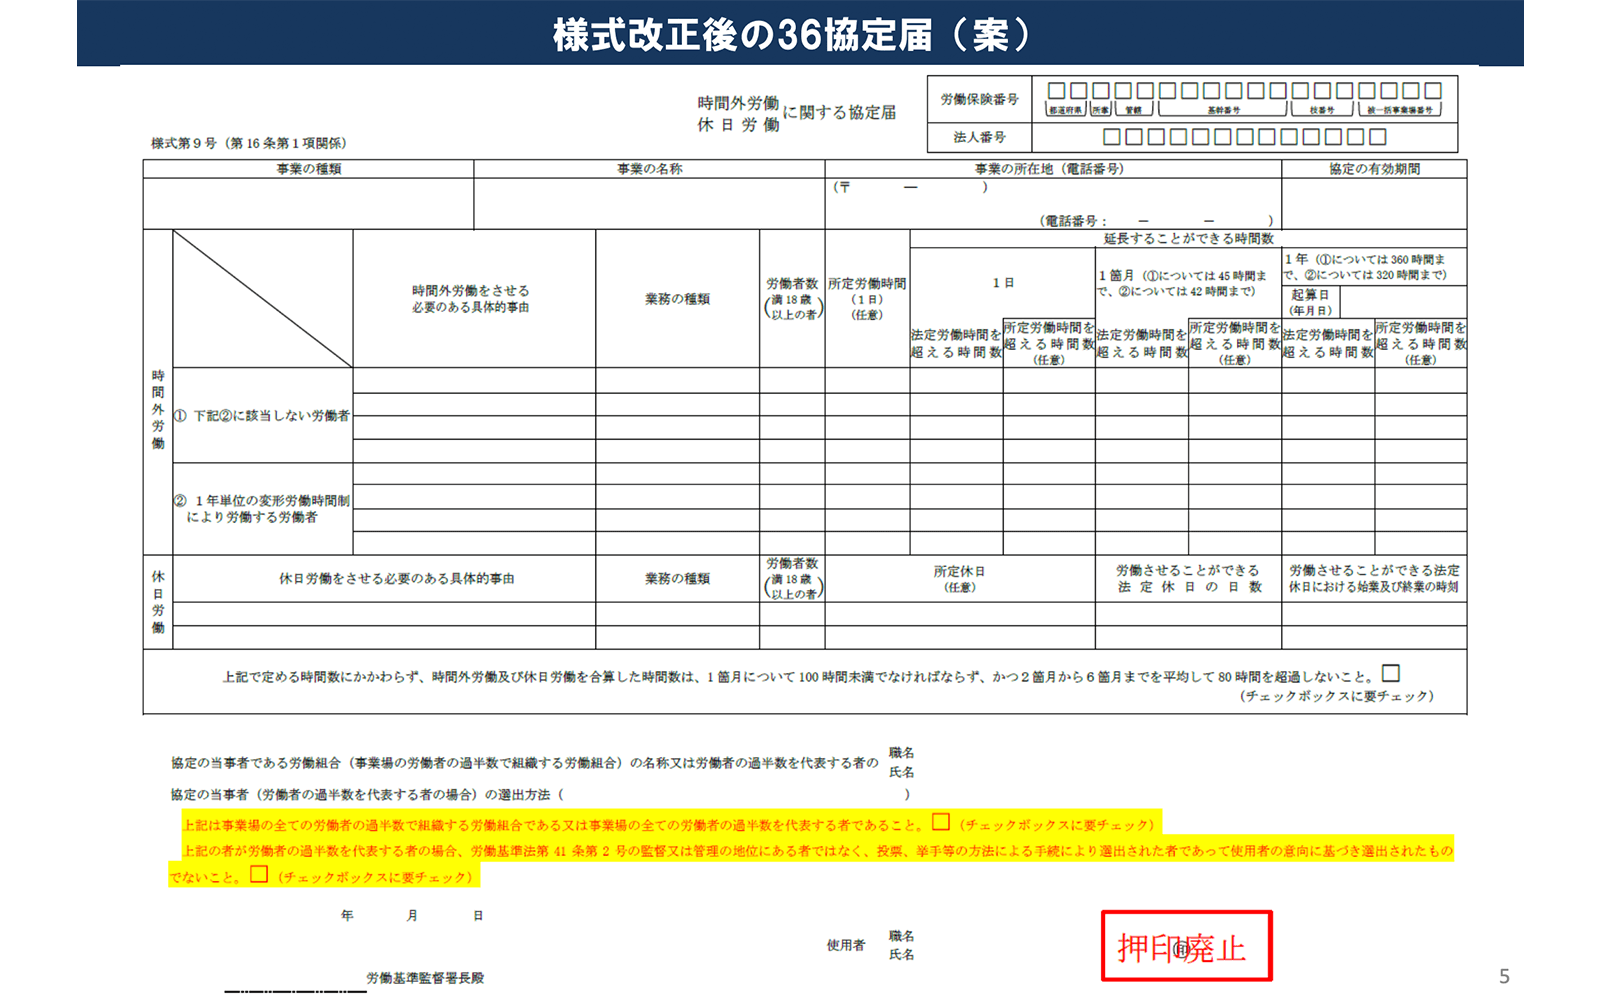Click the 法人番号 label
Screen dimensions: 1600x1000
click(x=979, y=137)
